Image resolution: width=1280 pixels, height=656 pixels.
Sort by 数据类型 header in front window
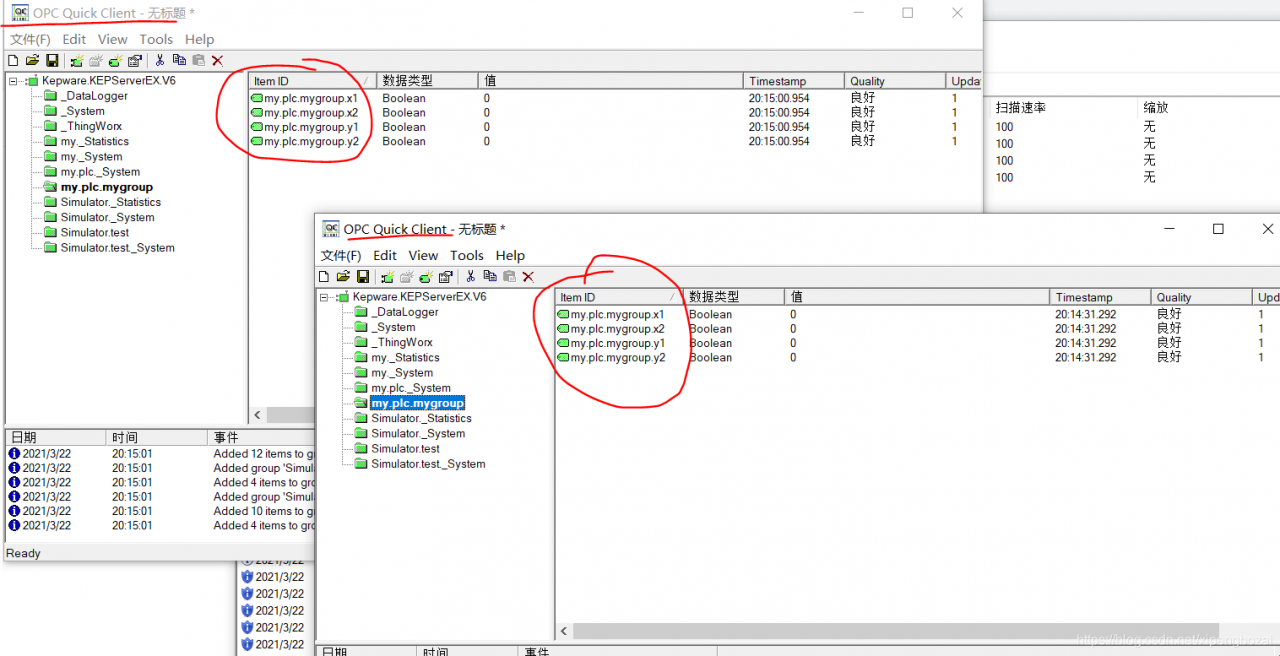click(x=735, y=297)
